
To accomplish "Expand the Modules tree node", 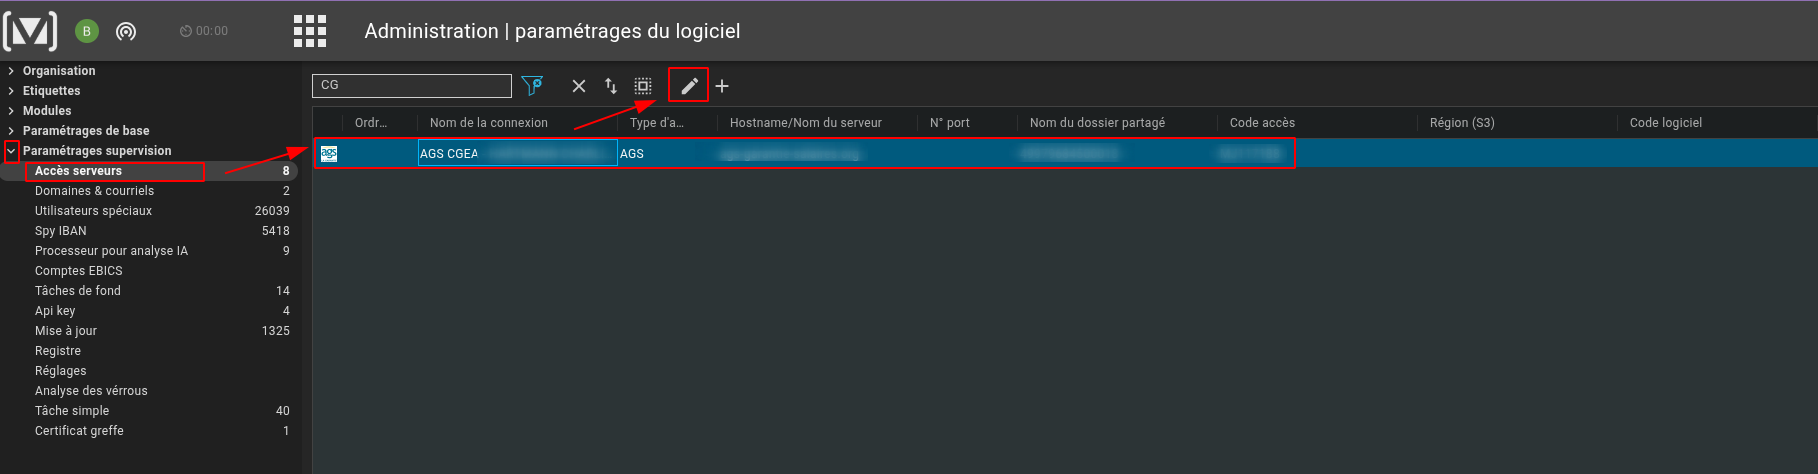I will point(11,111).
